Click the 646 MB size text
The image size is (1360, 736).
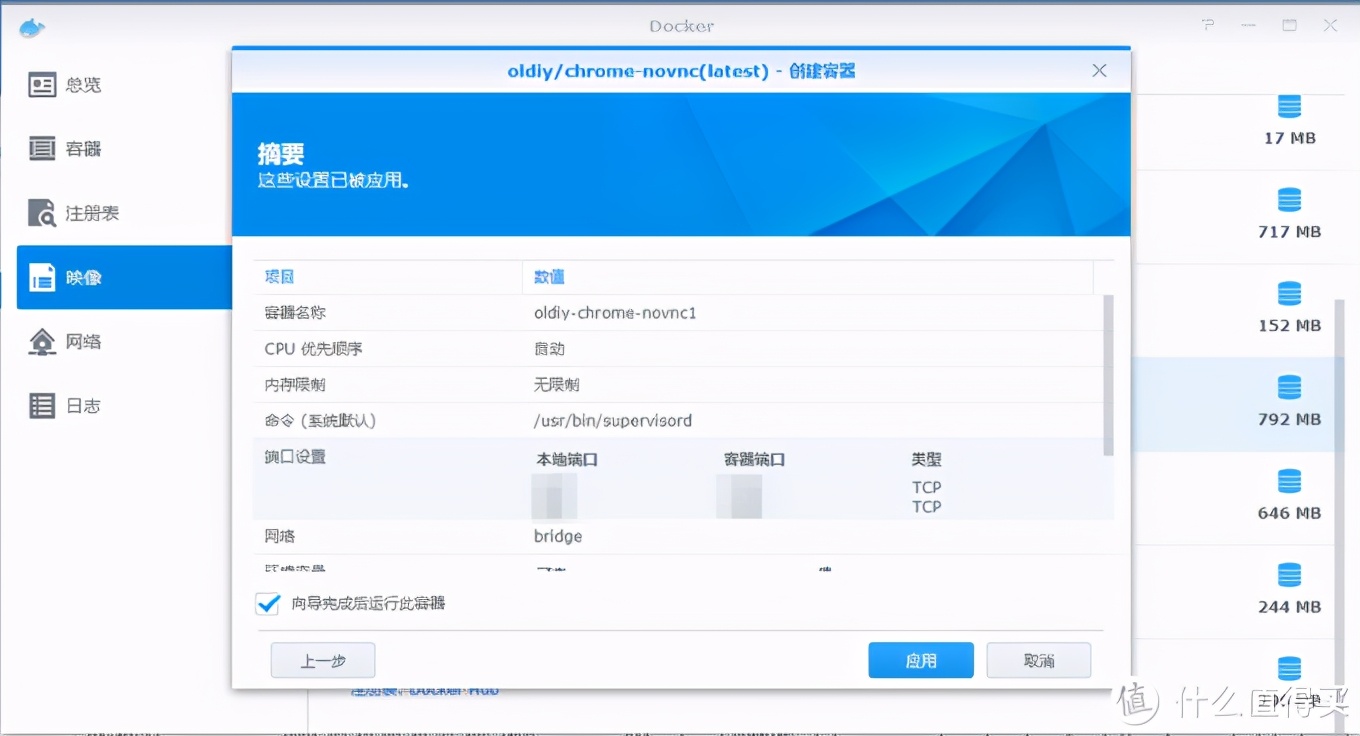pyautogui.click(x=1290, y=514)
